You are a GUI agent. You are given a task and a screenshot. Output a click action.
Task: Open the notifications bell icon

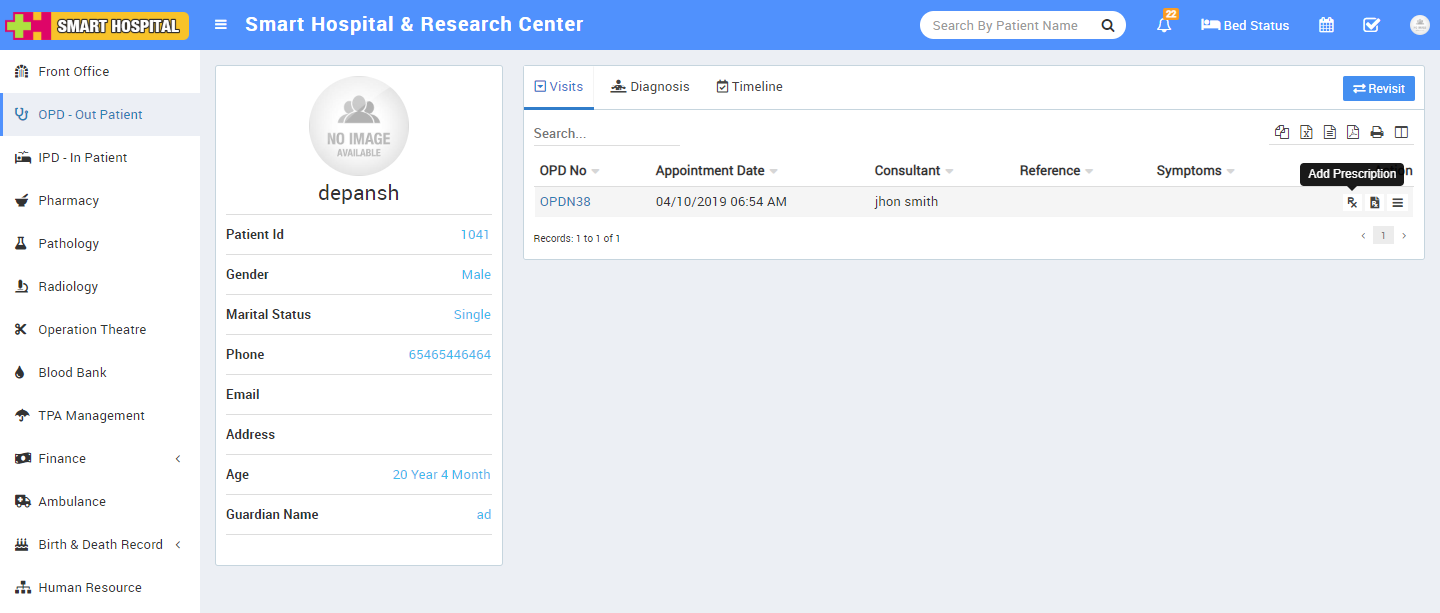[1164, 26]
